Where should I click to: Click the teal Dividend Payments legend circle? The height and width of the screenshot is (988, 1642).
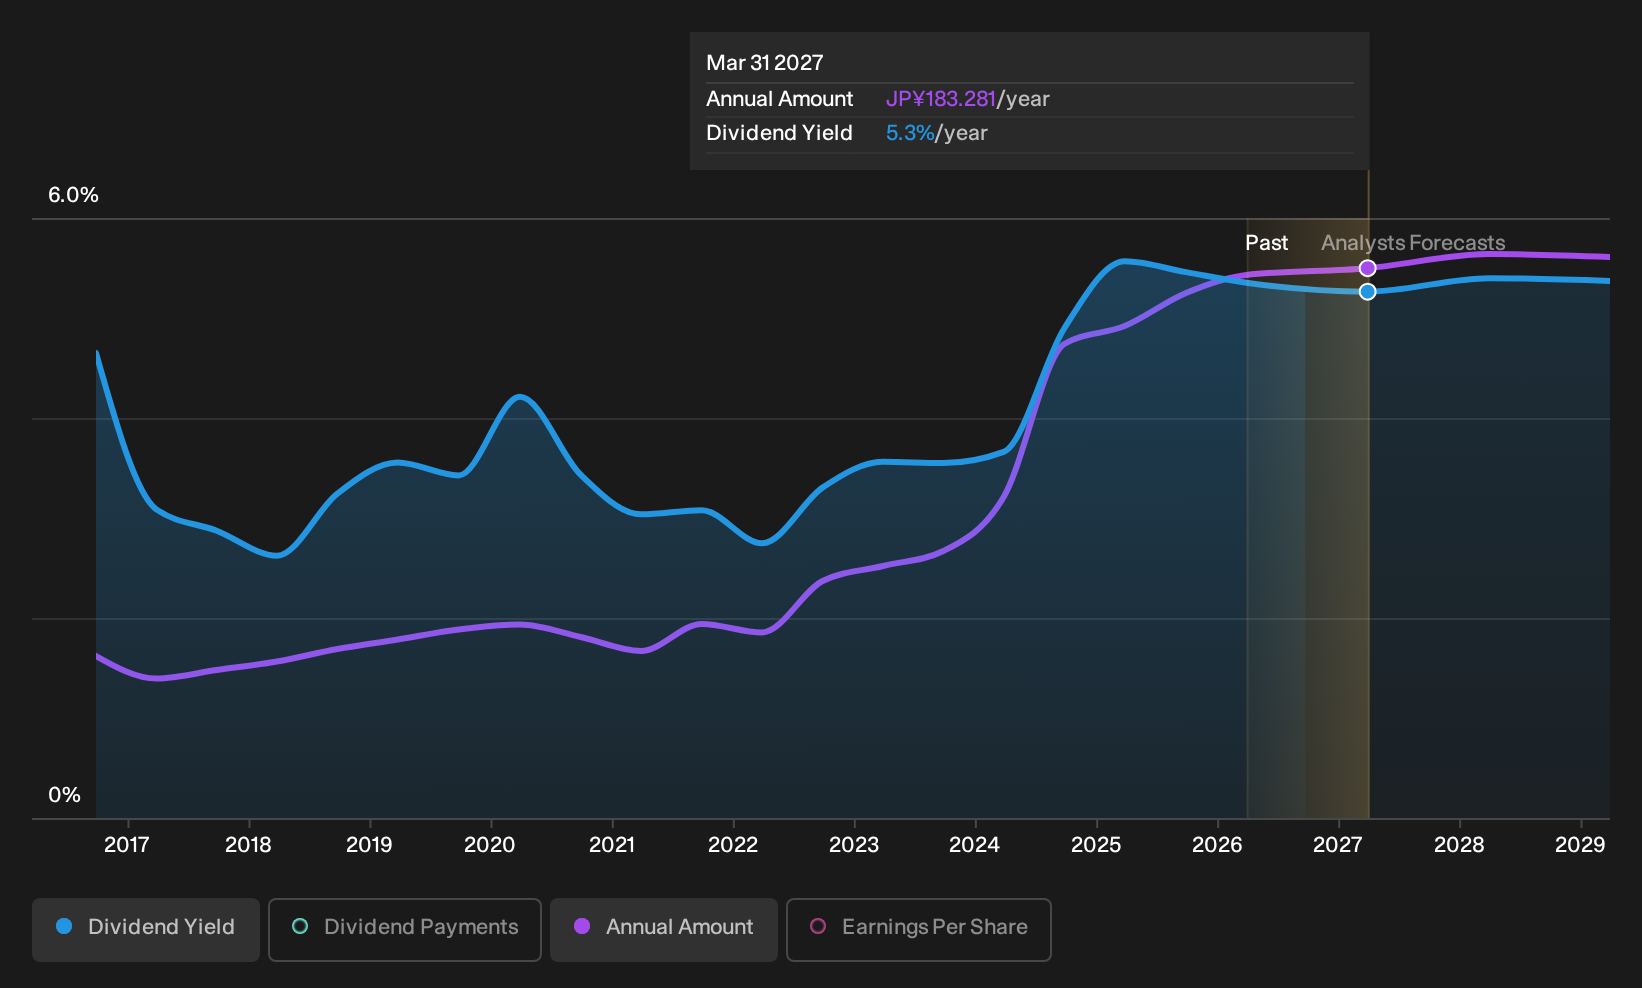pyautogui.click(x=300, y=927)
